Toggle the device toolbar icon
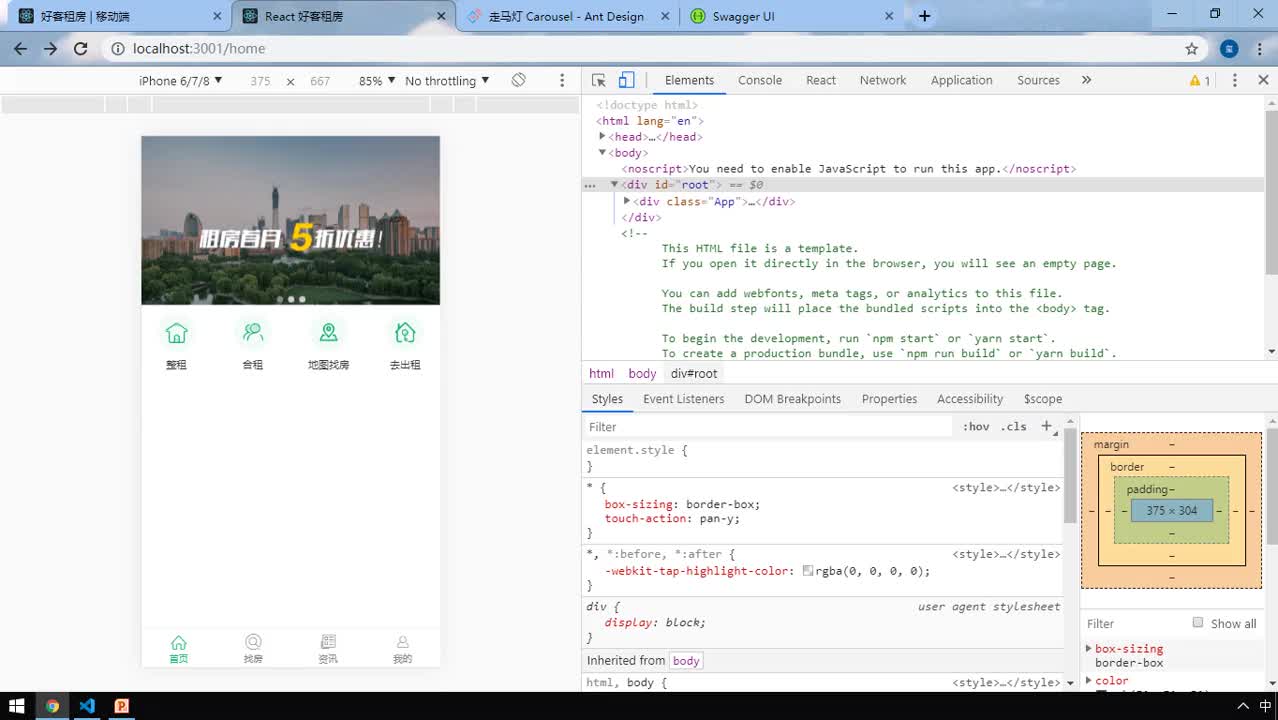This screenshot has width=1278, height=720. pyautogui.click(x=626, y=80)
